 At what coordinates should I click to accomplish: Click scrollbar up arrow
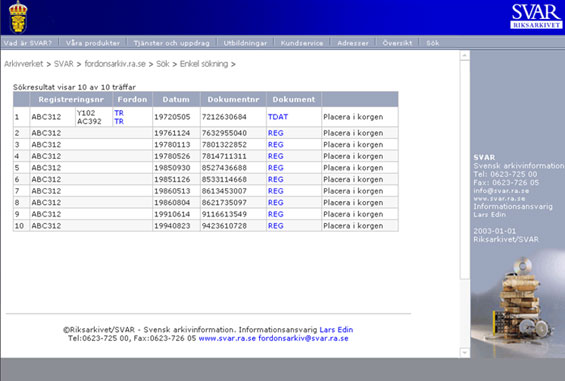pyautogui.click(x=464, y=56)
